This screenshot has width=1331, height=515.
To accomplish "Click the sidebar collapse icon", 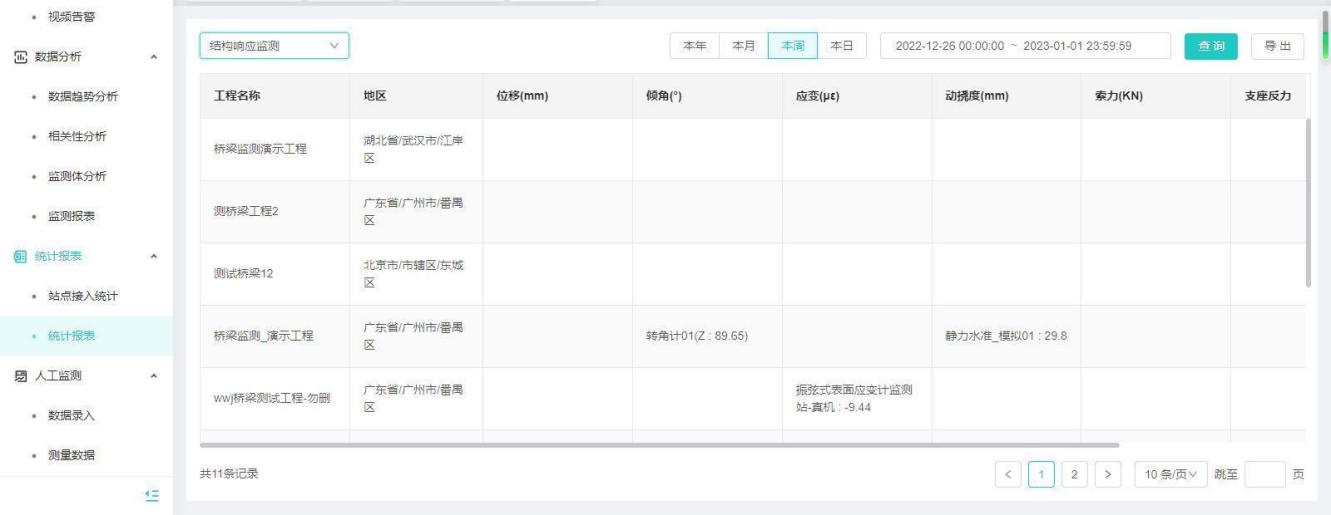I will coord(153,494).
